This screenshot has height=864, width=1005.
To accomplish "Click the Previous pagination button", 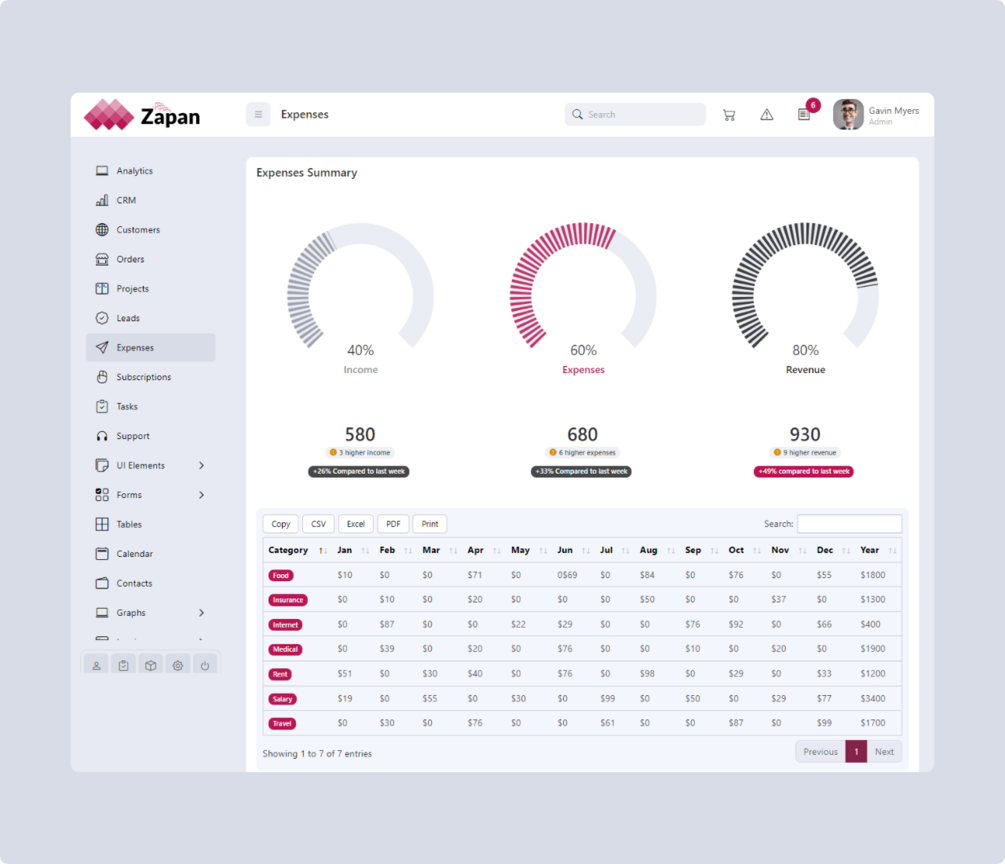I will (x=820, y=752).
